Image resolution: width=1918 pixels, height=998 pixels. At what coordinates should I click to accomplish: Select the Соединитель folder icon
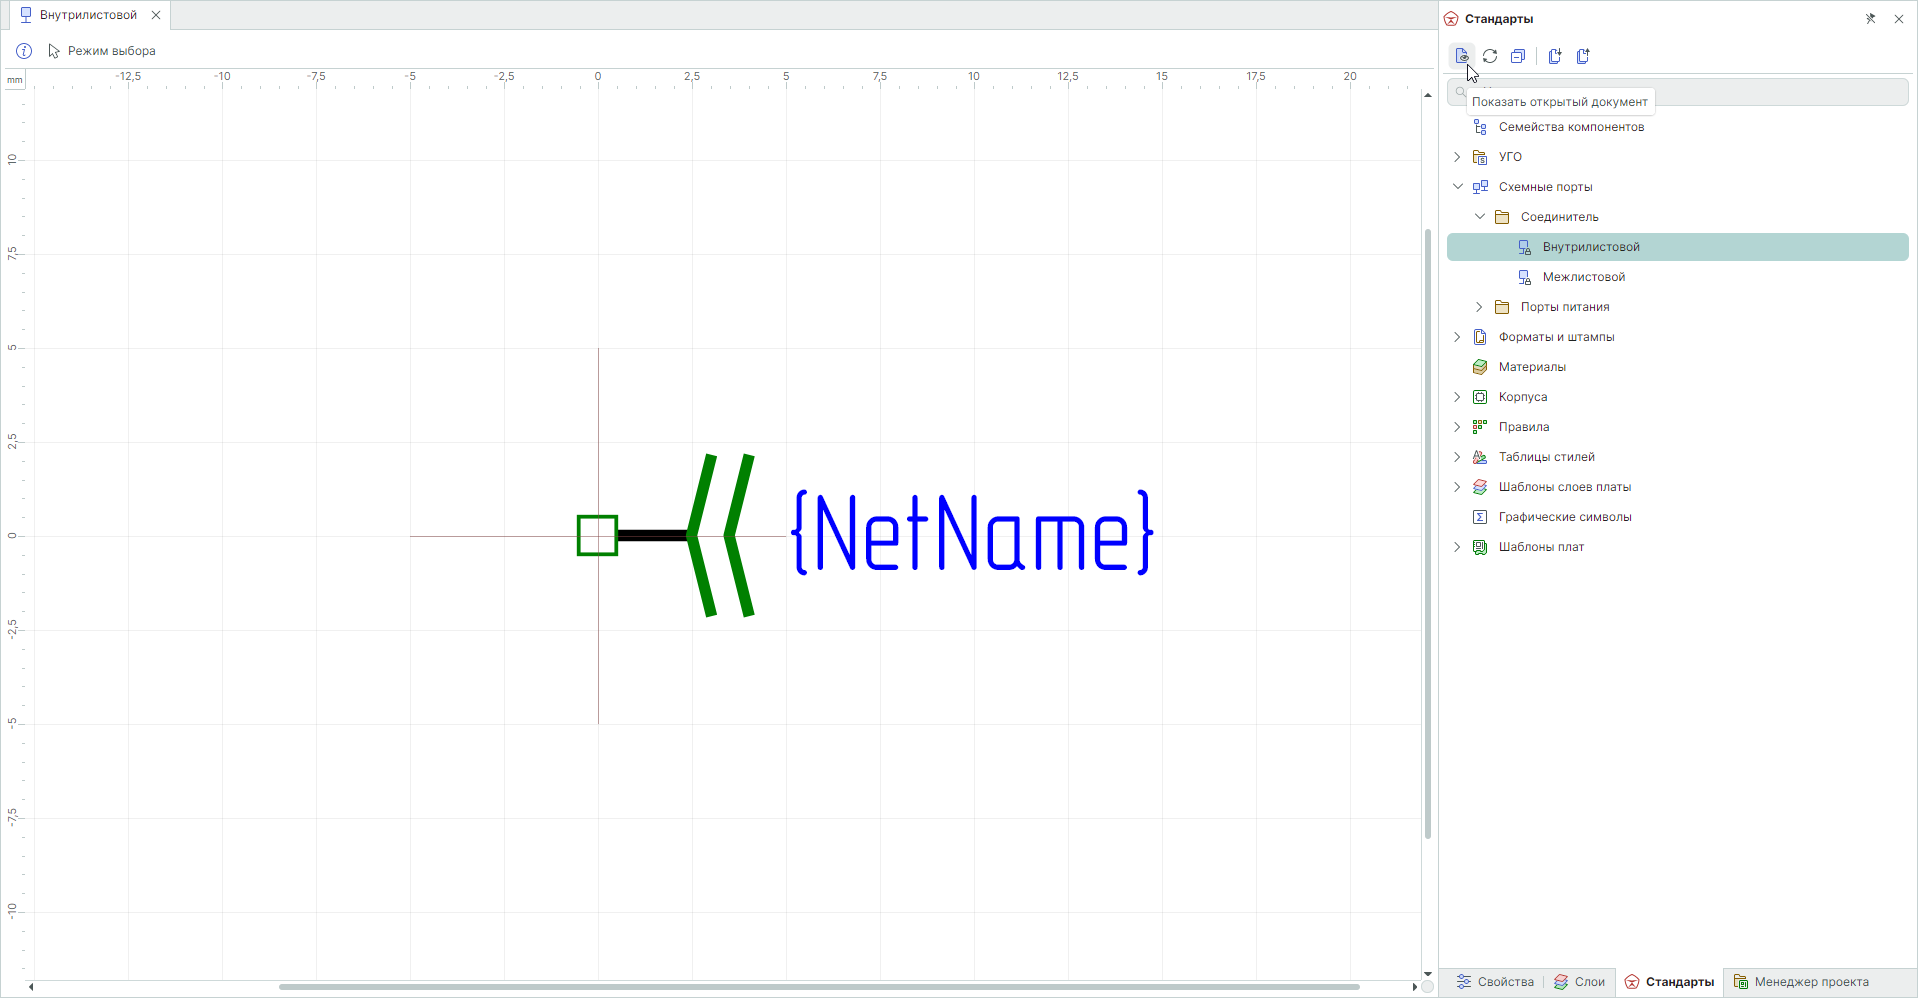pos(1502,217)
